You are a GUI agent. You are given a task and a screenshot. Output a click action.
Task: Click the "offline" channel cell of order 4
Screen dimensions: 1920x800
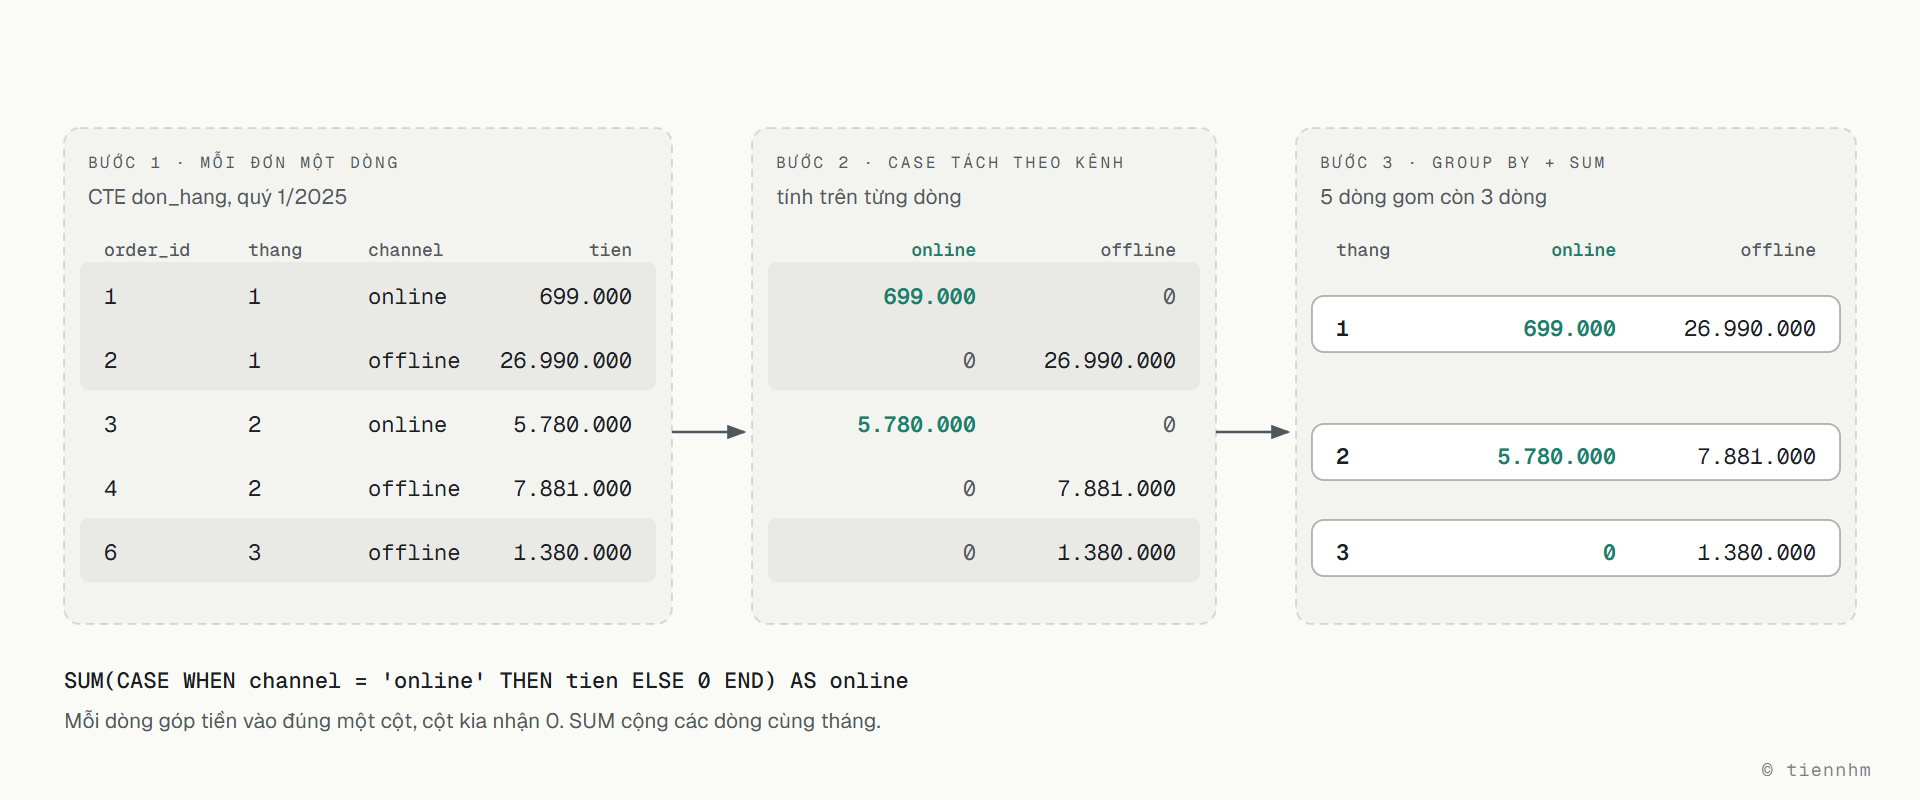414,489
